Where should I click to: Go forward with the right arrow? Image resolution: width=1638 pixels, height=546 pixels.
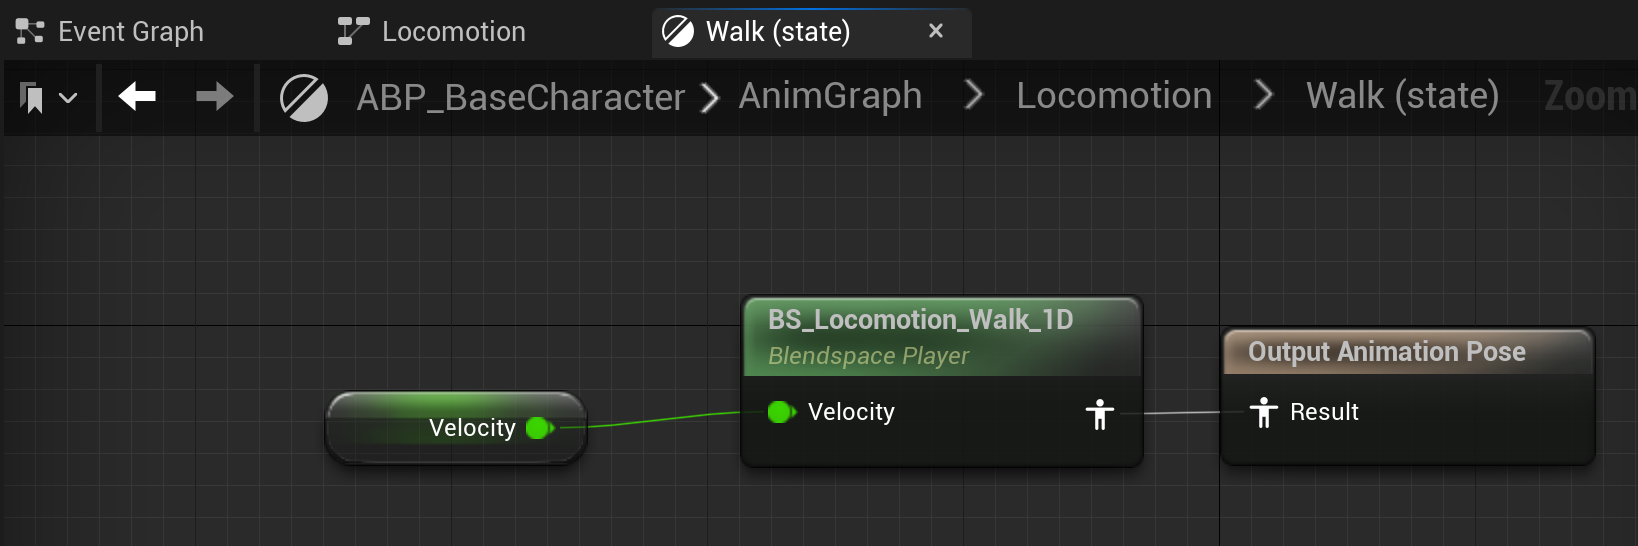coord(214,97)
